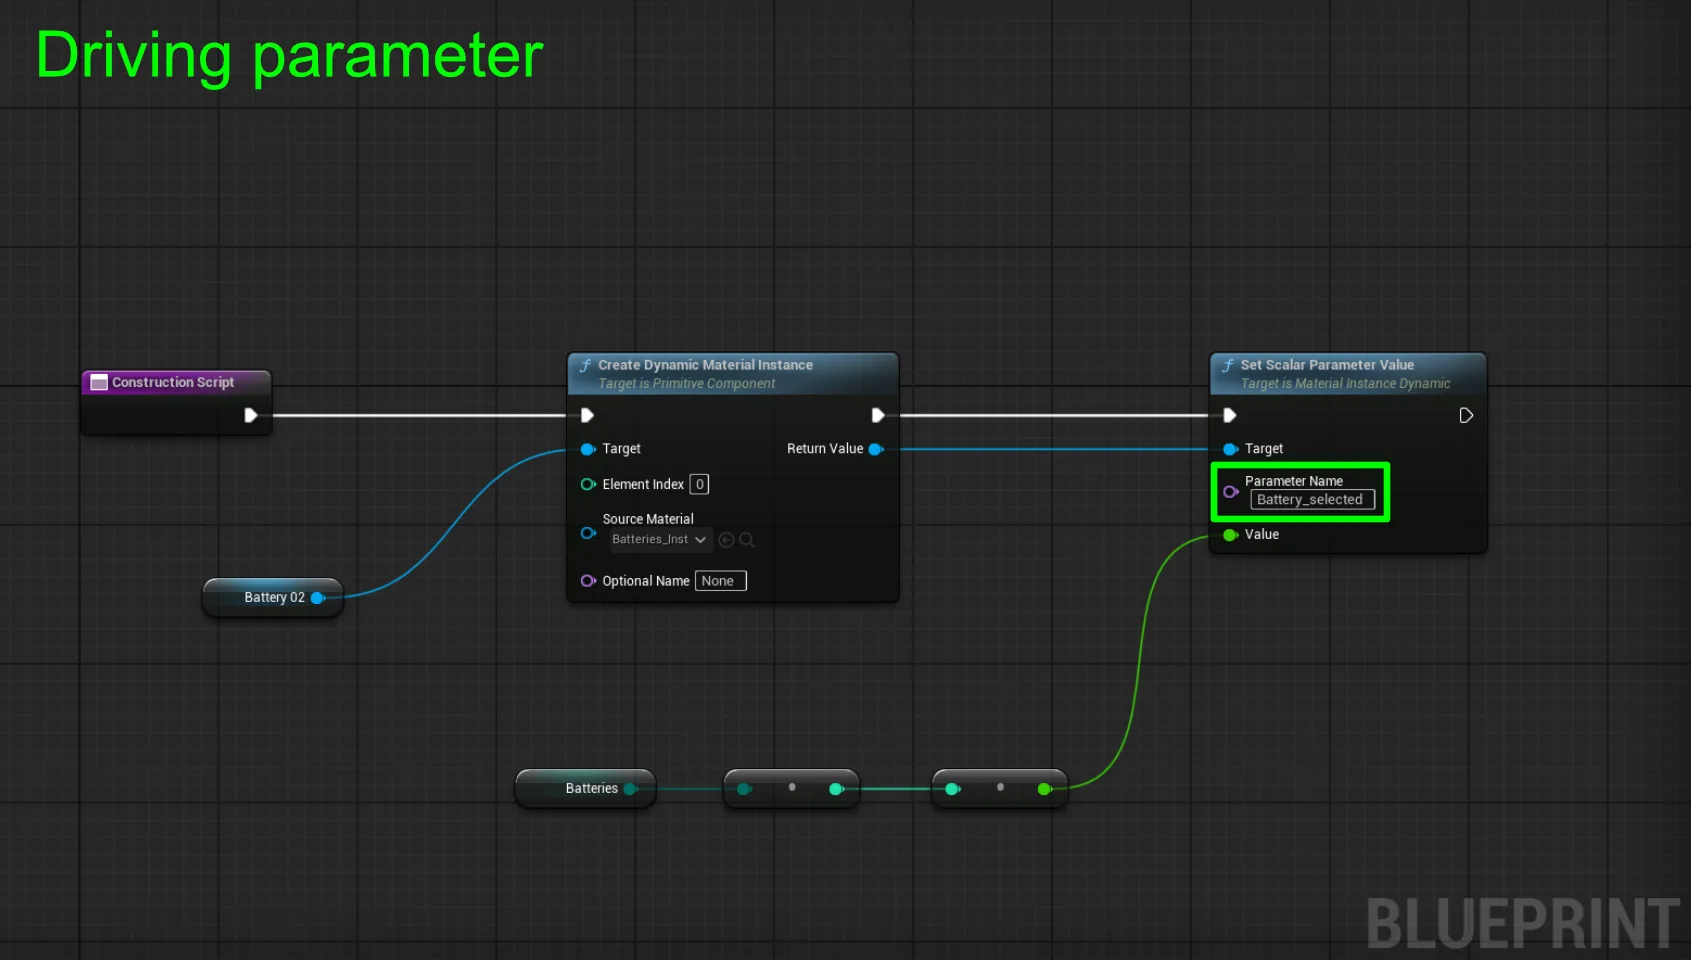Click the Source Material input pin
This screenshot has width=1691, height=960.
pos(588,533)
